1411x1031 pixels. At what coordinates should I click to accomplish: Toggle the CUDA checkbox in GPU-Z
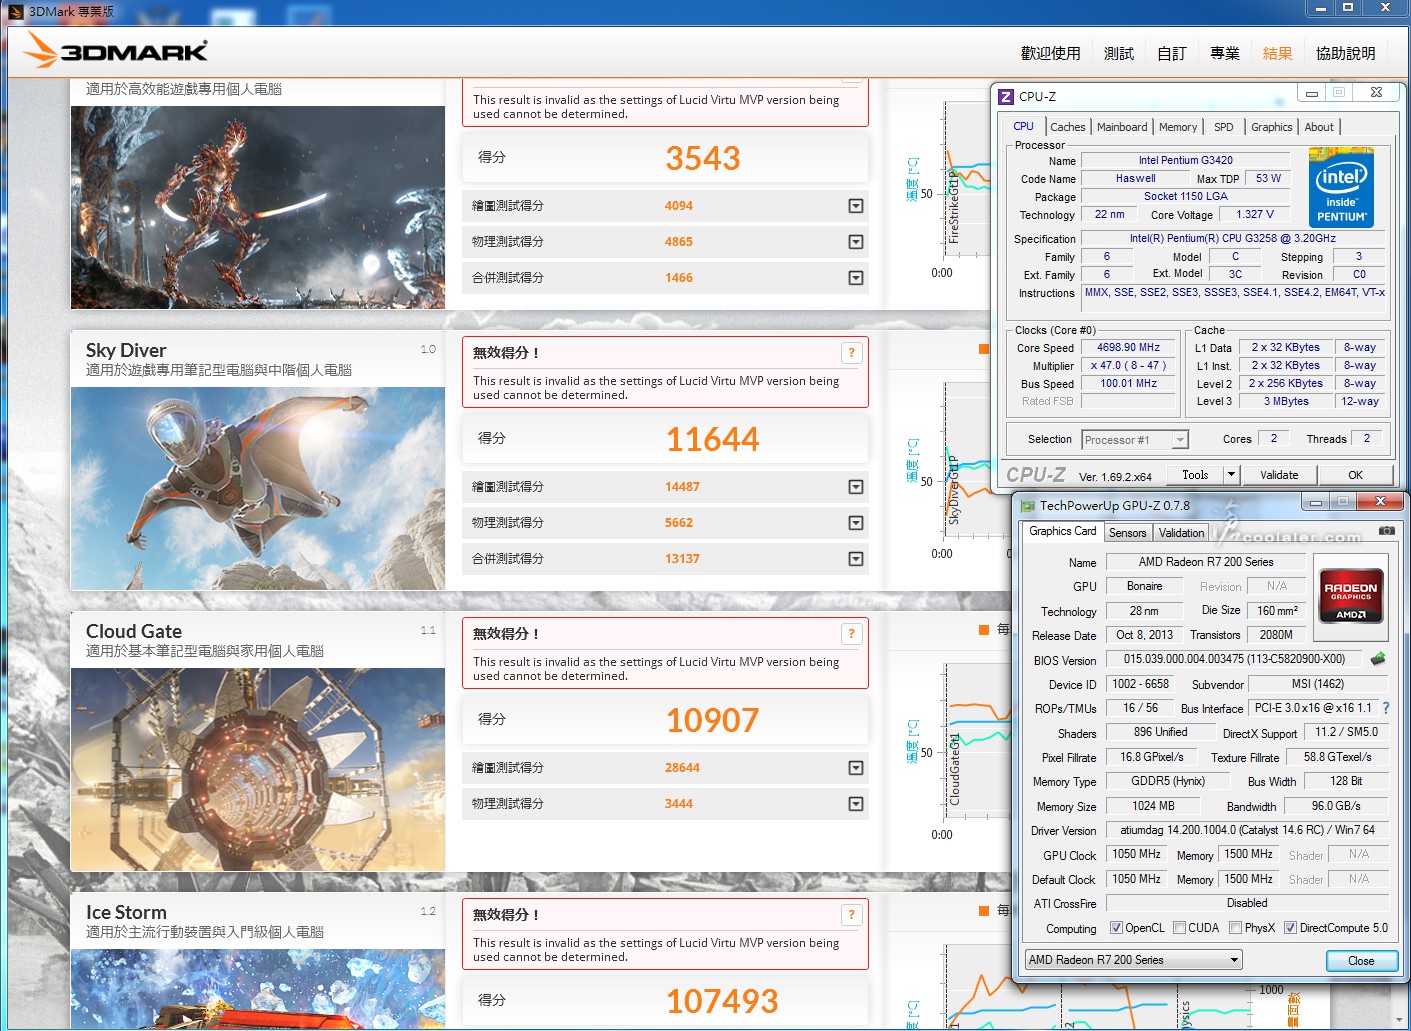tap(1180, 928)
